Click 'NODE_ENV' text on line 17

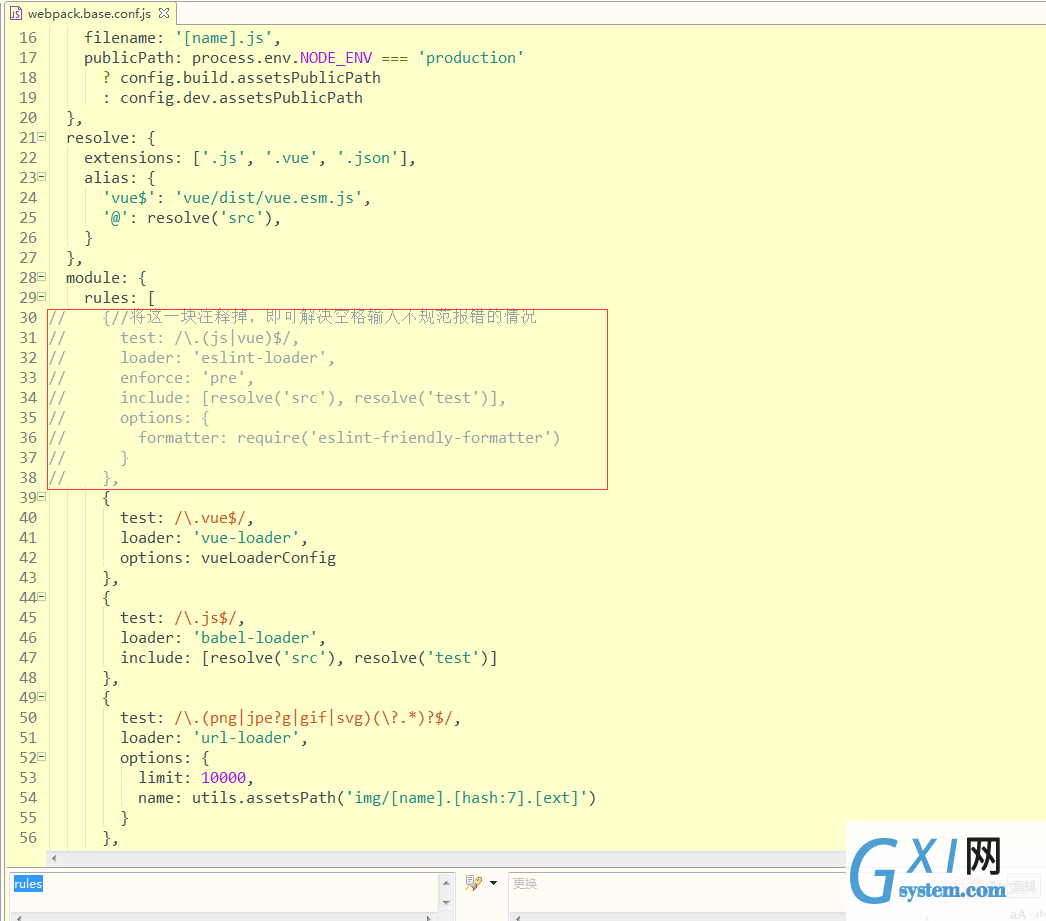click(336, 58)
